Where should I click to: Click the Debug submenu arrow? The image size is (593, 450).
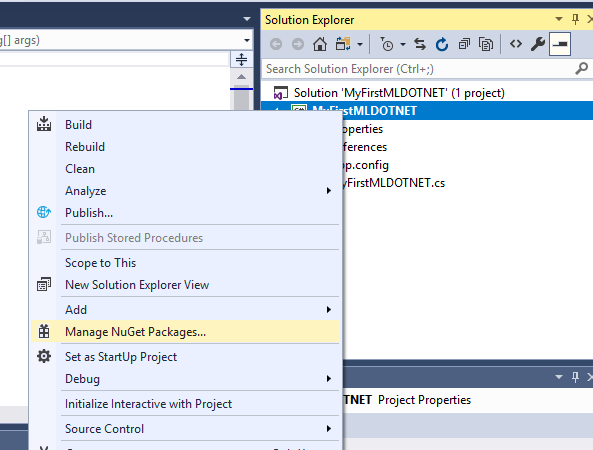(x=329, y=379)
